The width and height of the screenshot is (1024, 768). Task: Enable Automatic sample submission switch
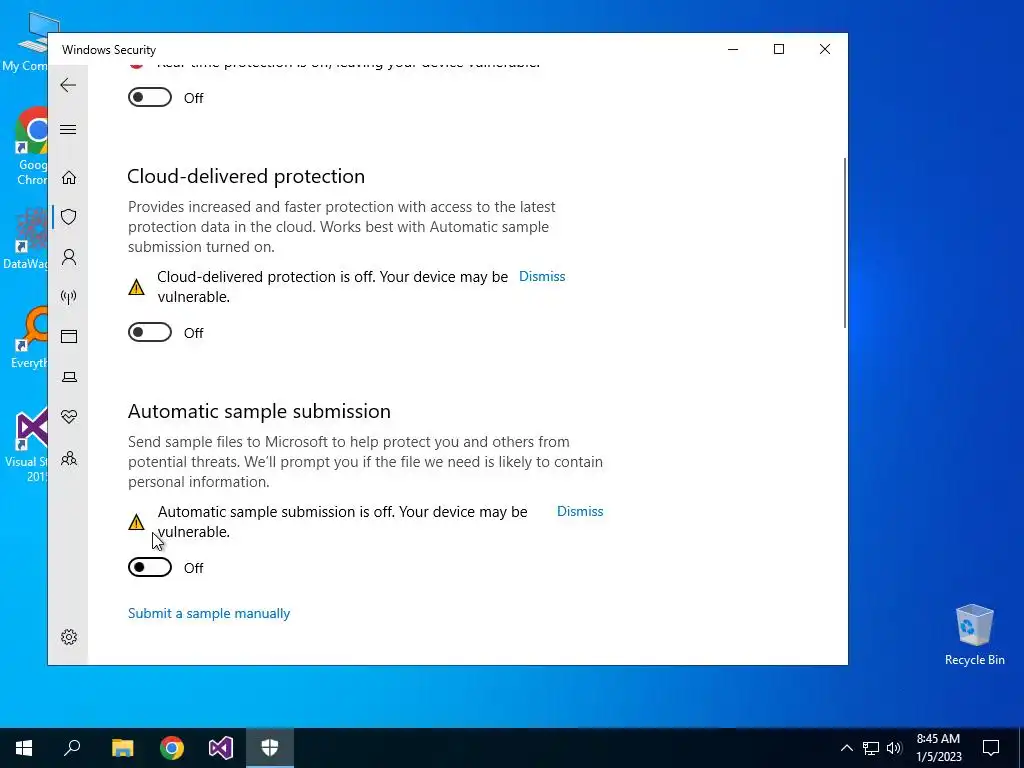tap(150, 568)
